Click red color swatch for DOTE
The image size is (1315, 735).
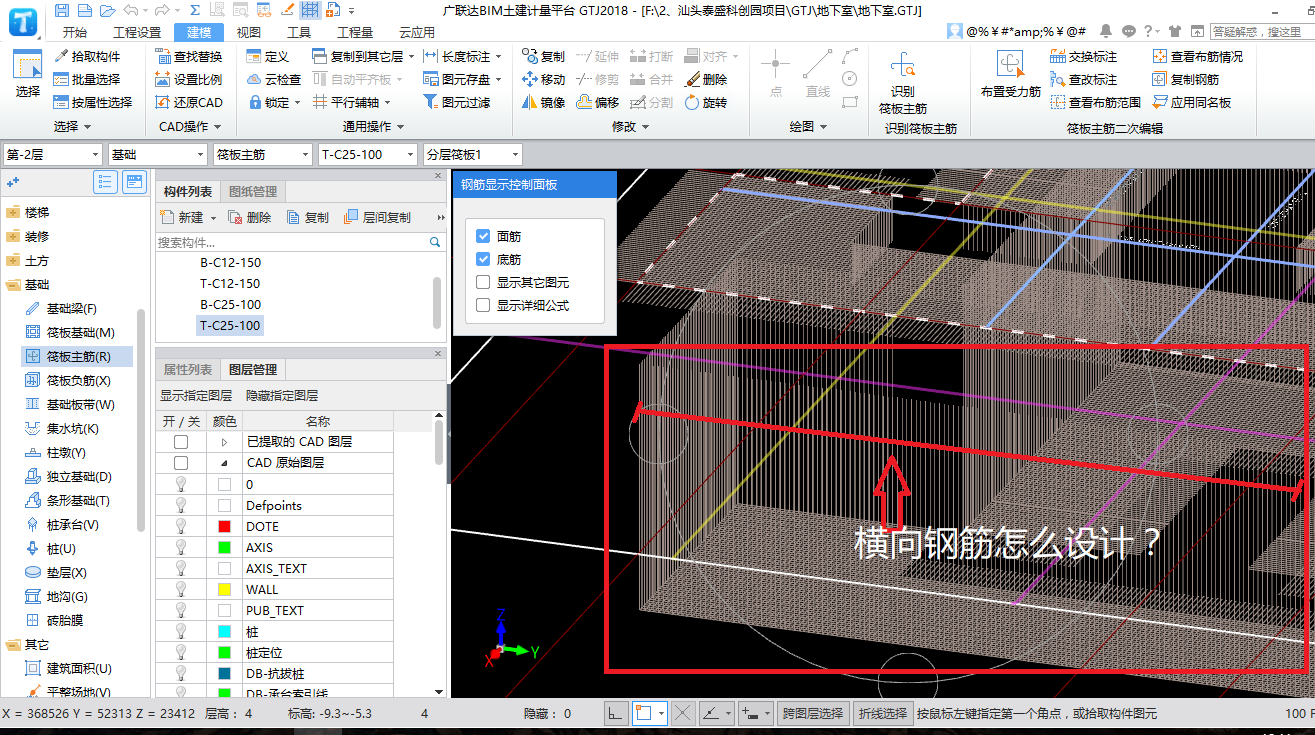click(224, 526)
